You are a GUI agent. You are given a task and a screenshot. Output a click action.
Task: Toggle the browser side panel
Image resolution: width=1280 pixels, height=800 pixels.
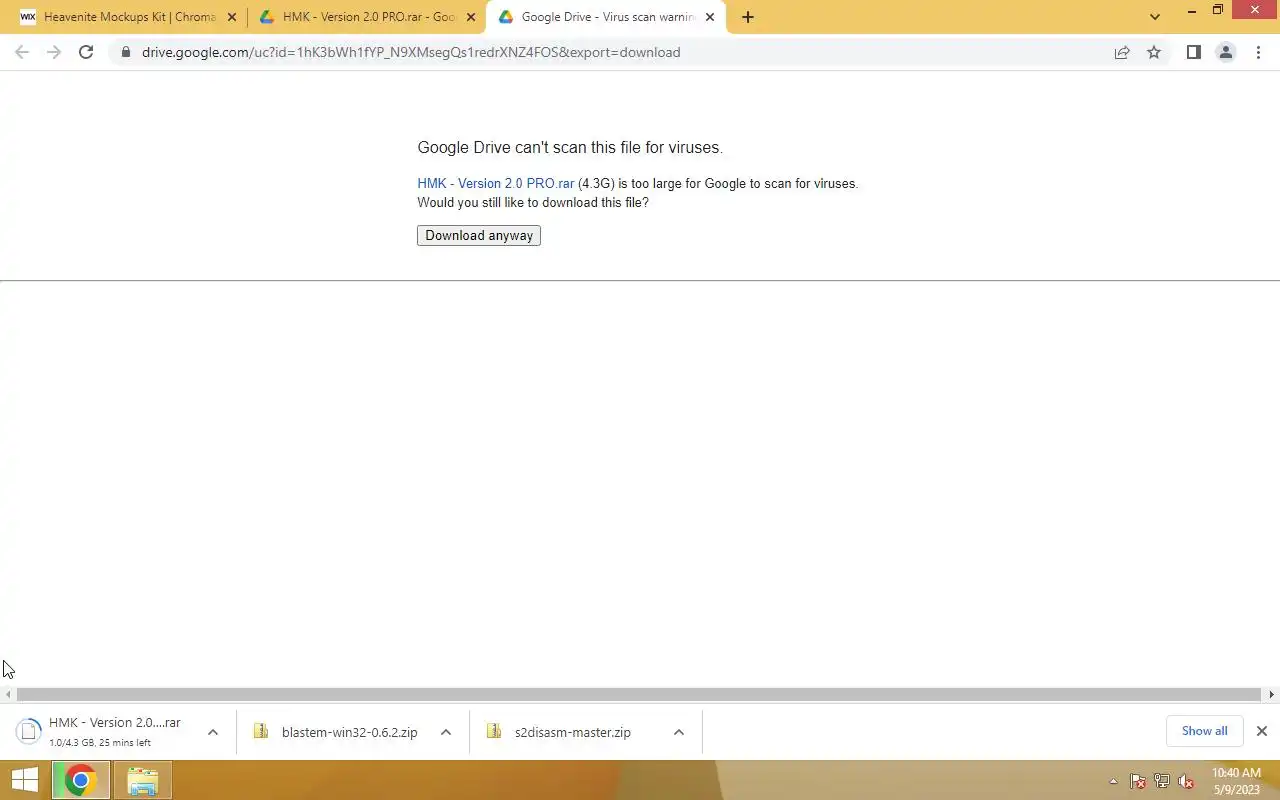pos(1193,52)
